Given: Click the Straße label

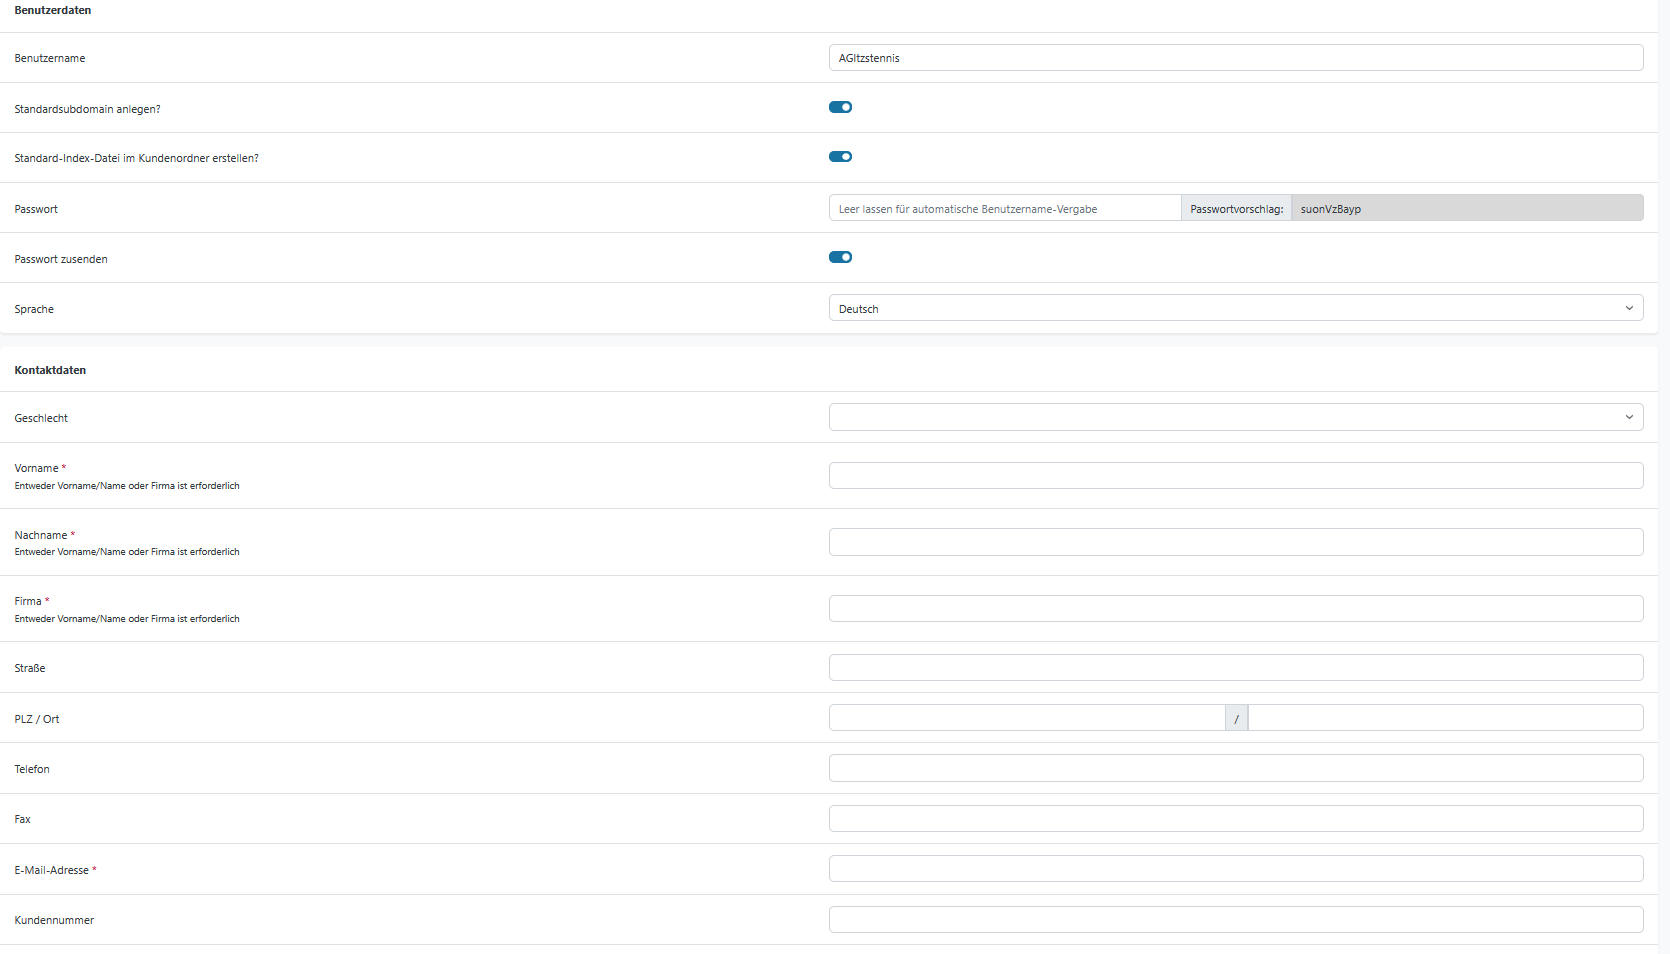Looking at the screenshot, I should (x=30, y=668).
